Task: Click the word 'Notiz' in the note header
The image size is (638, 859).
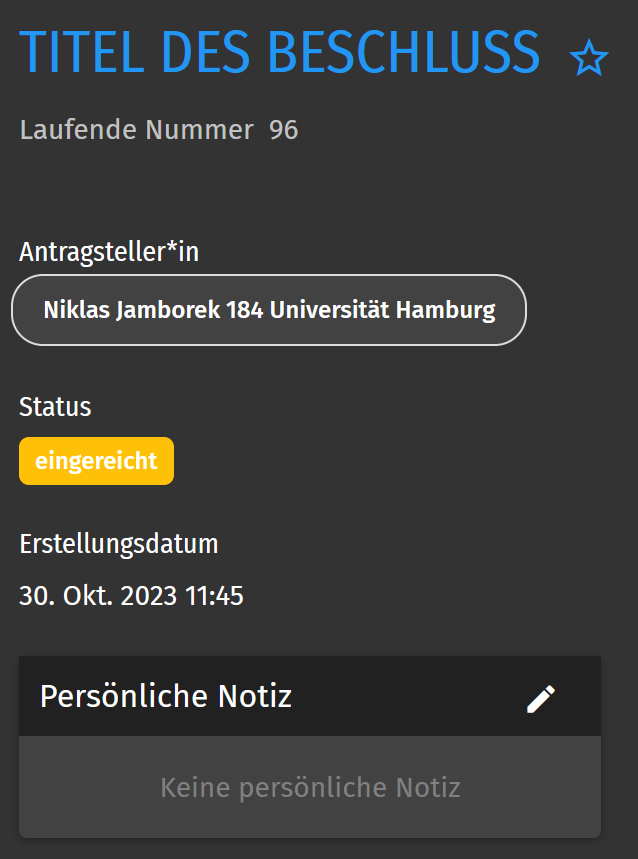Action: click(x=258, y=696)
